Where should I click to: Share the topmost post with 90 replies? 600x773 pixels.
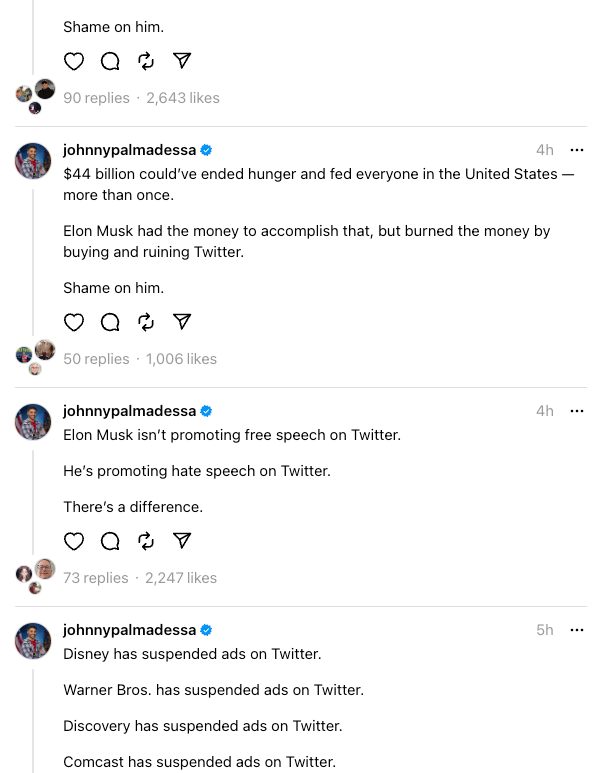182,61
